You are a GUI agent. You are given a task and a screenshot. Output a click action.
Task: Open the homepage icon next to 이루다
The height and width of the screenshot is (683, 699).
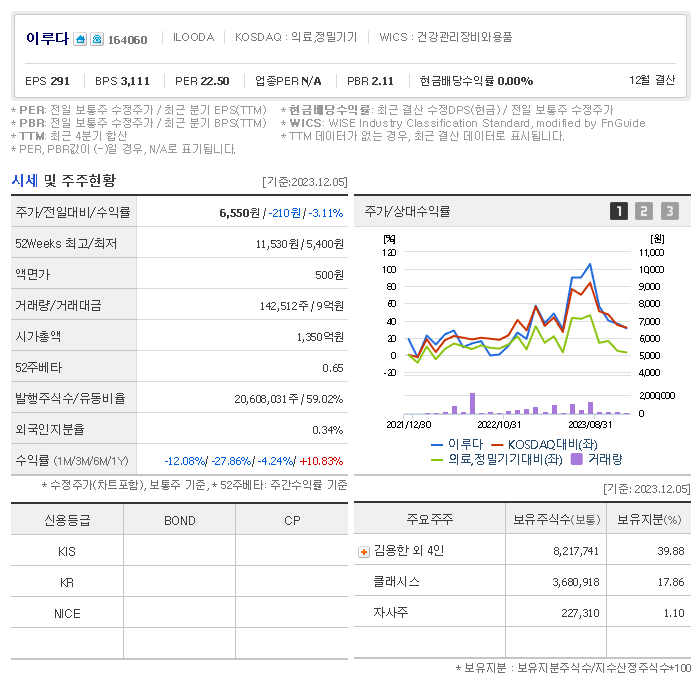[80, 39]
